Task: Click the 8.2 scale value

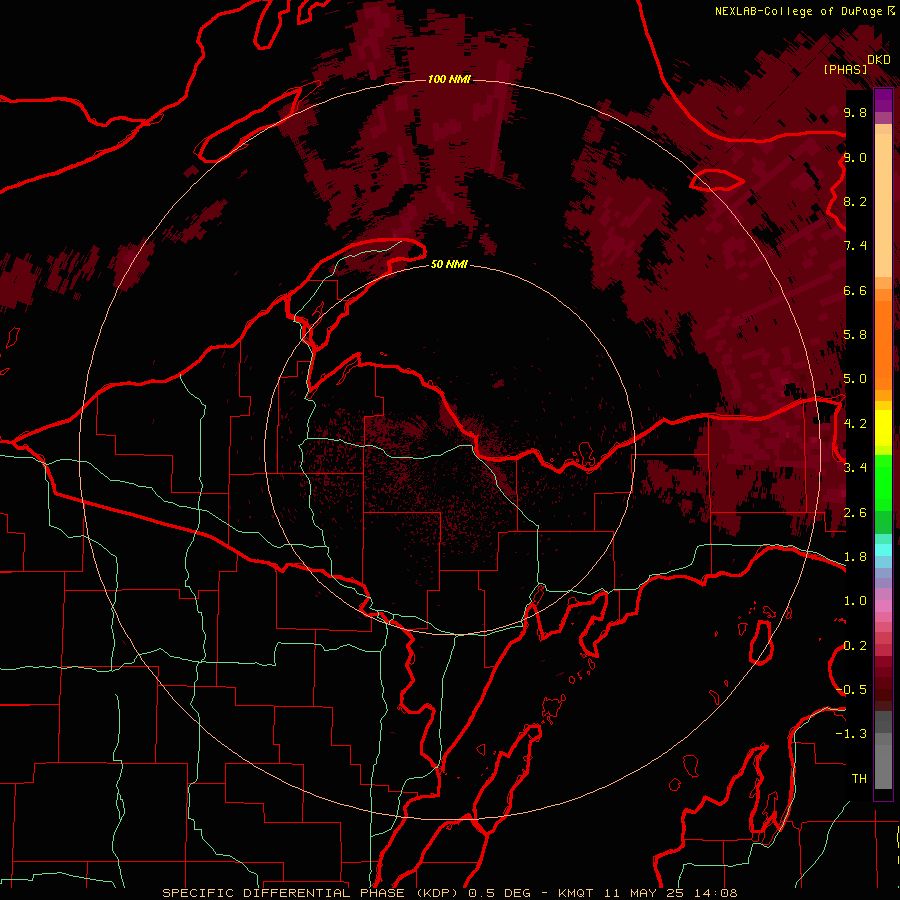Action: (855, 201)
